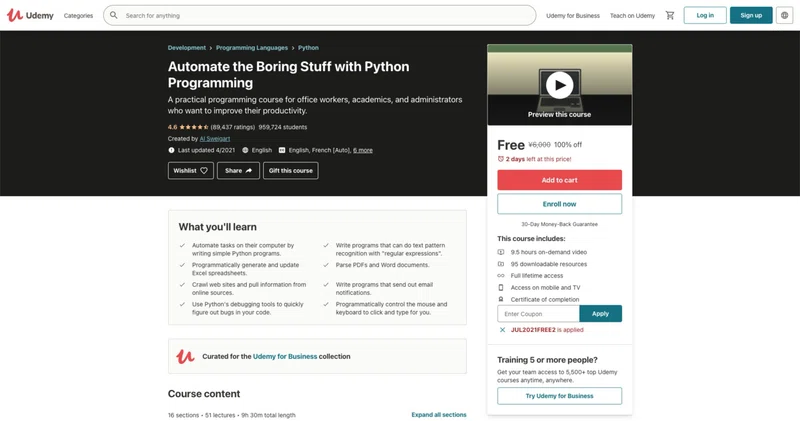Go to Programming Languages breadcrumb

click(252, 47)
